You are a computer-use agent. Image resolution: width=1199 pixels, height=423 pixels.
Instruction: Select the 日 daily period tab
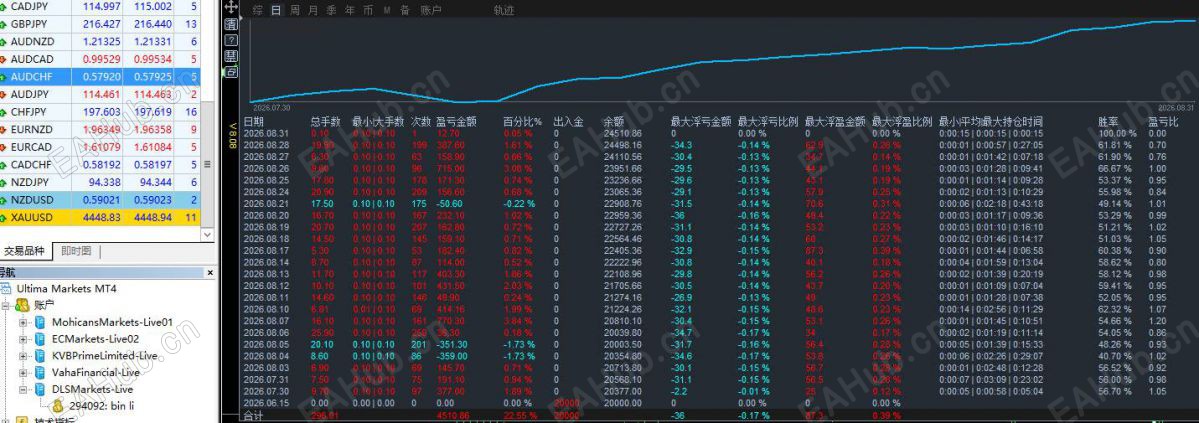[x=276, y=11]
